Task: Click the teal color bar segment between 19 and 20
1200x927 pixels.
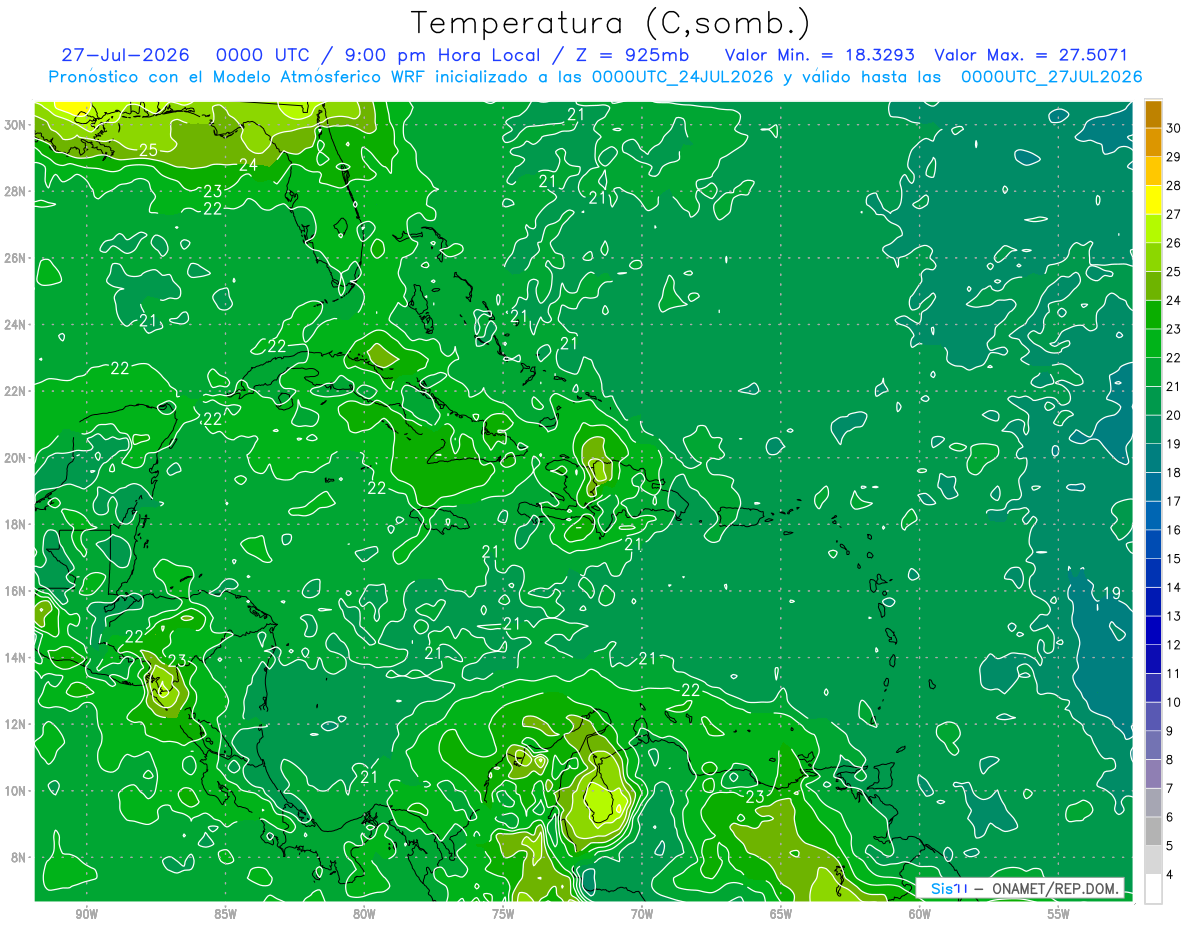Action: click(1153, 430)
